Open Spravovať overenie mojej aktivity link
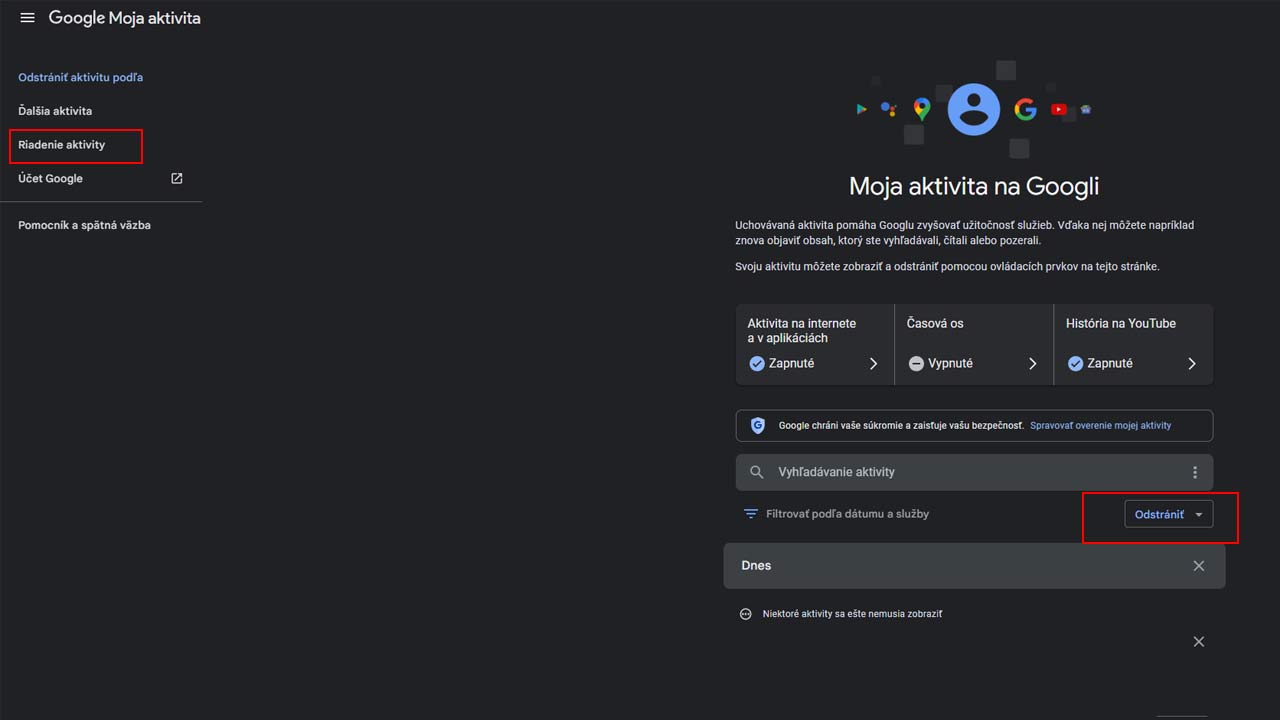The image size is (1280, 720). 1100,425
